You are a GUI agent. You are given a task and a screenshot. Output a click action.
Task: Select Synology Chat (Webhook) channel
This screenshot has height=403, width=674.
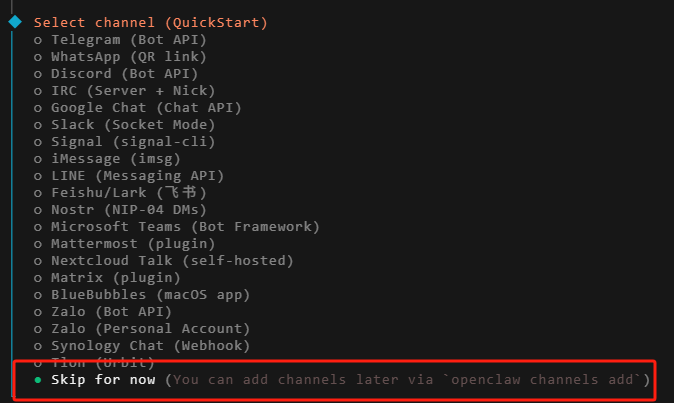pos(150,345)
